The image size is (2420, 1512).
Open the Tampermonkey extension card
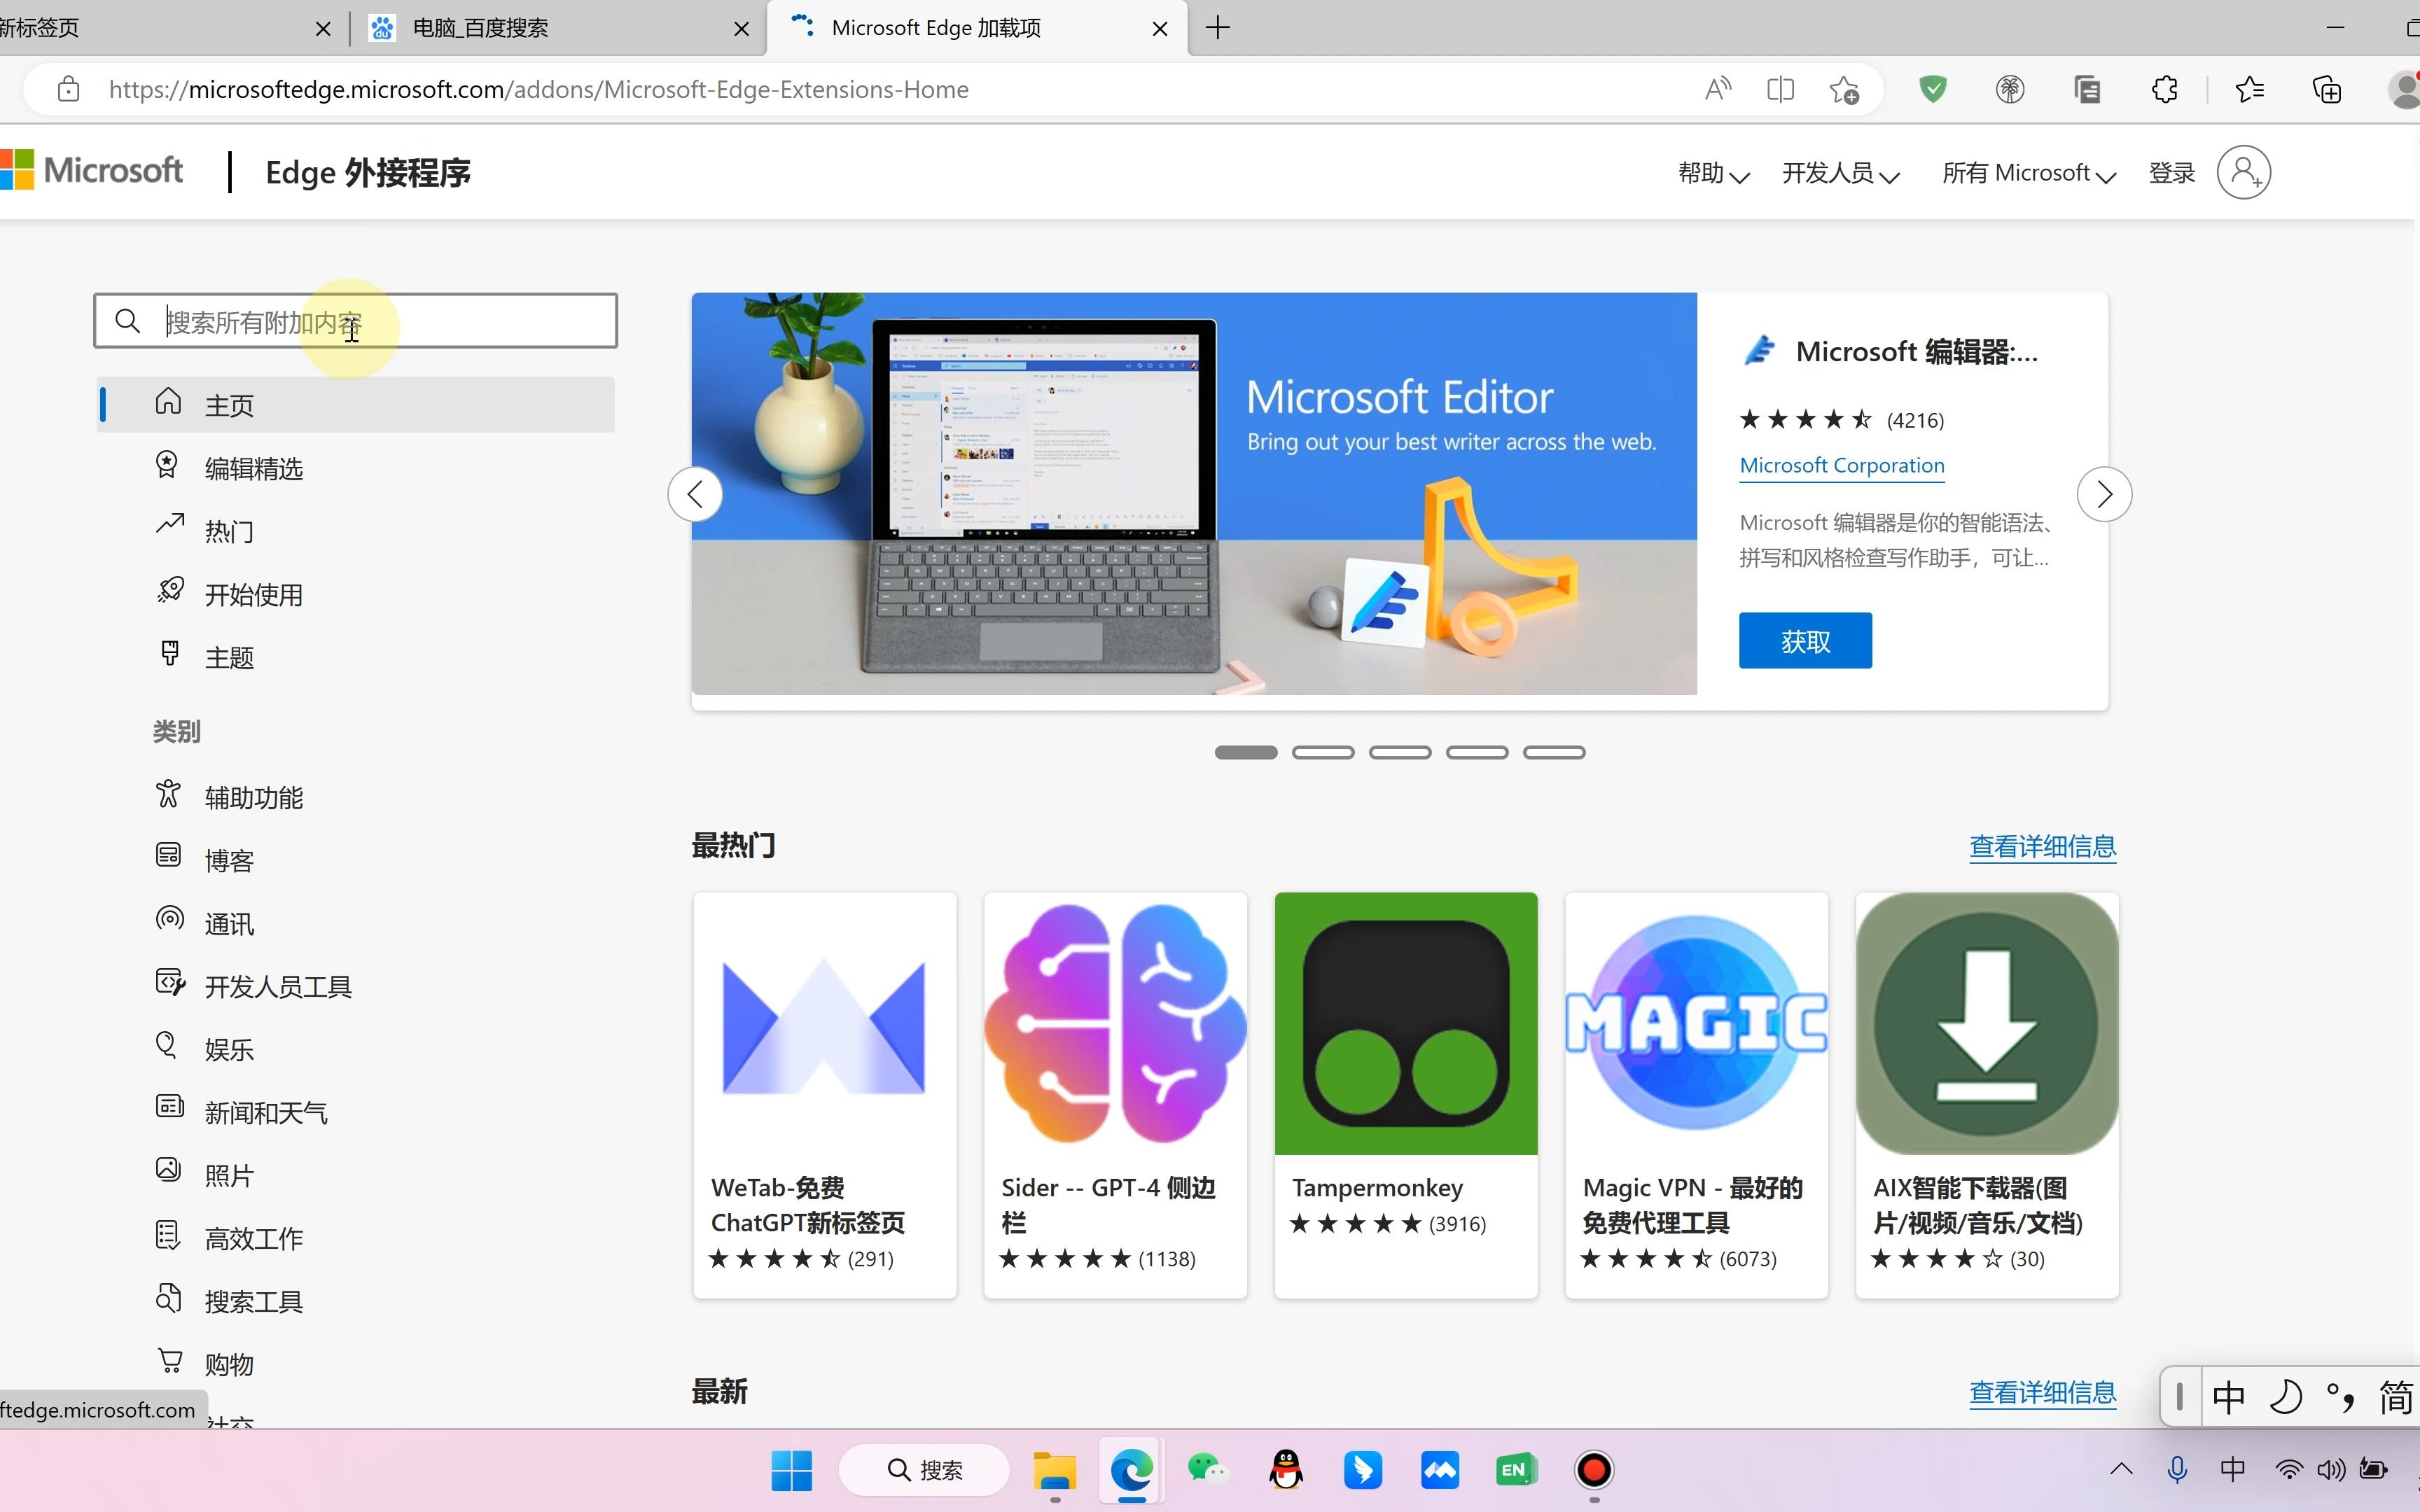pyautogui.click(x=1406, y=1095)
